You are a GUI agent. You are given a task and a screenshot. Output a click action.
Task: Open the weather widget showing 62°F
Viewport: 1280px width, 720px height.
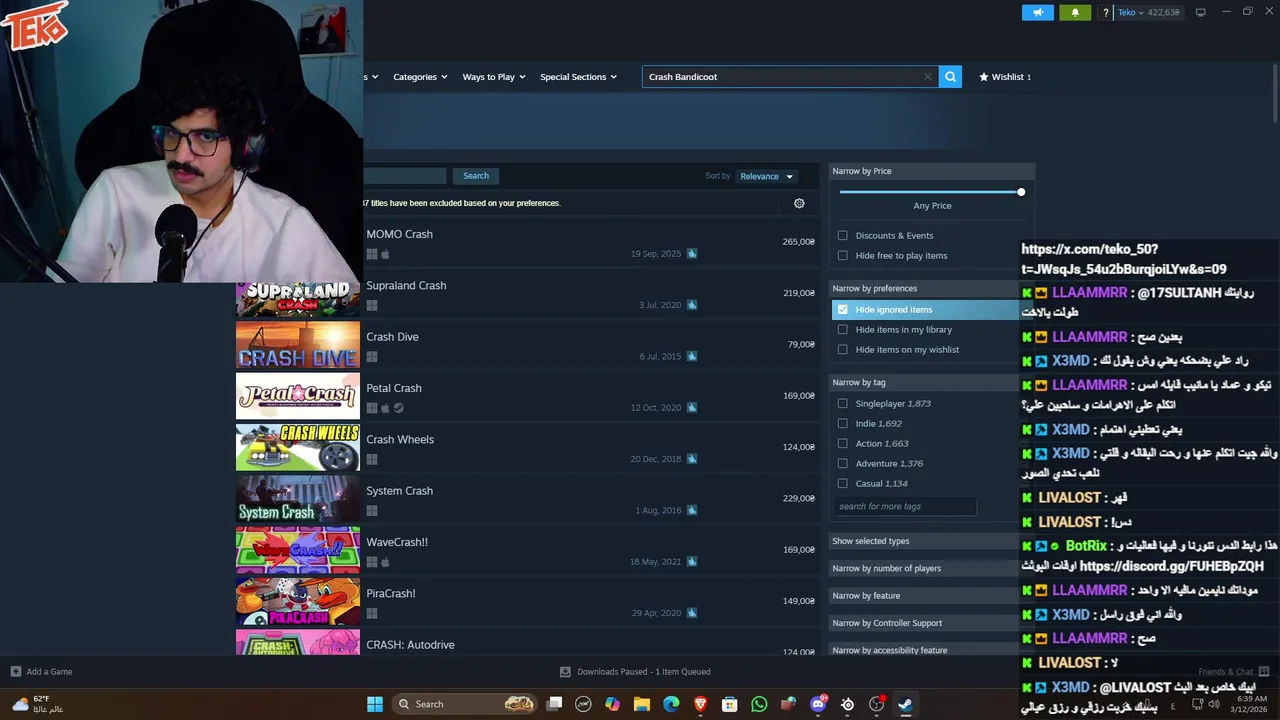pos(38,704)
